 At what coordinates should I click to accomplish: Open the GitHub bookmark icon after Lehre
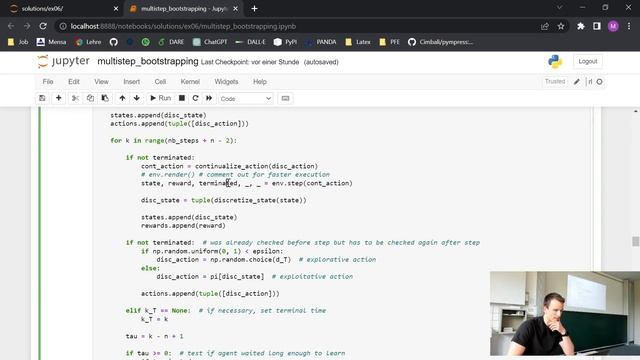pyautogui.click(x=113, y=42)
